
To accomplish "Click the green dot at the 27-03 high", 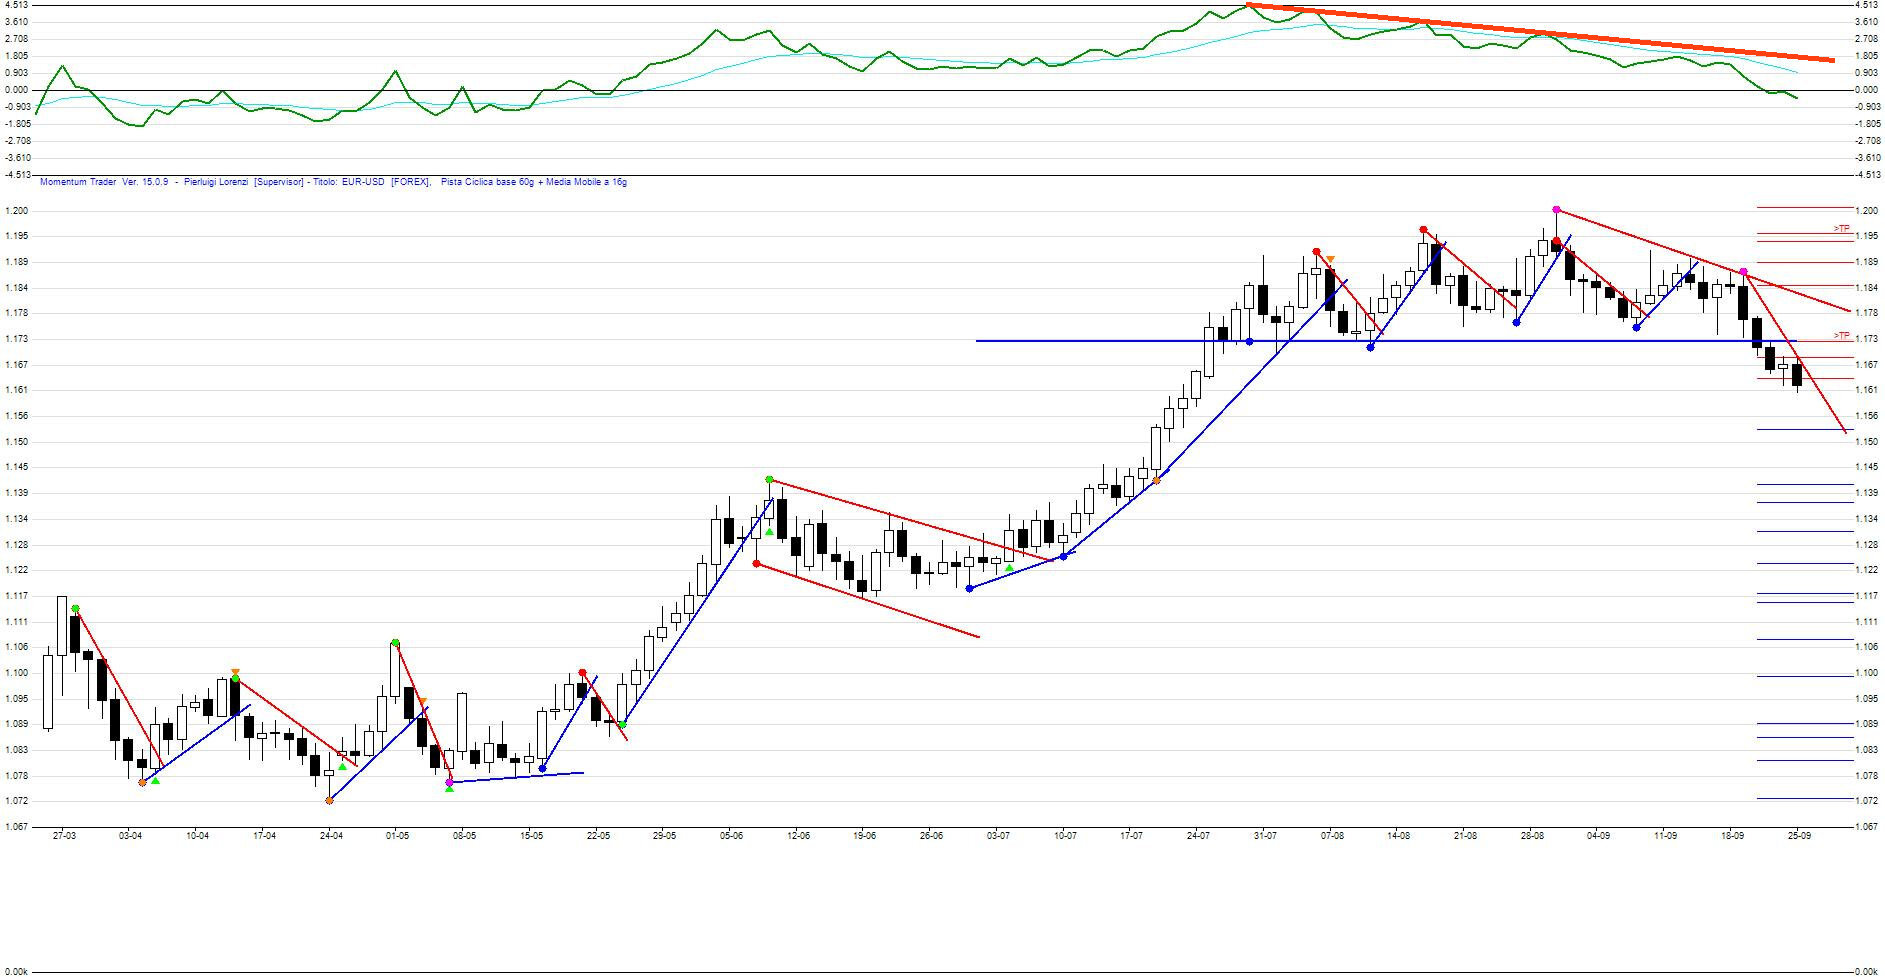I will pos(75,609).
